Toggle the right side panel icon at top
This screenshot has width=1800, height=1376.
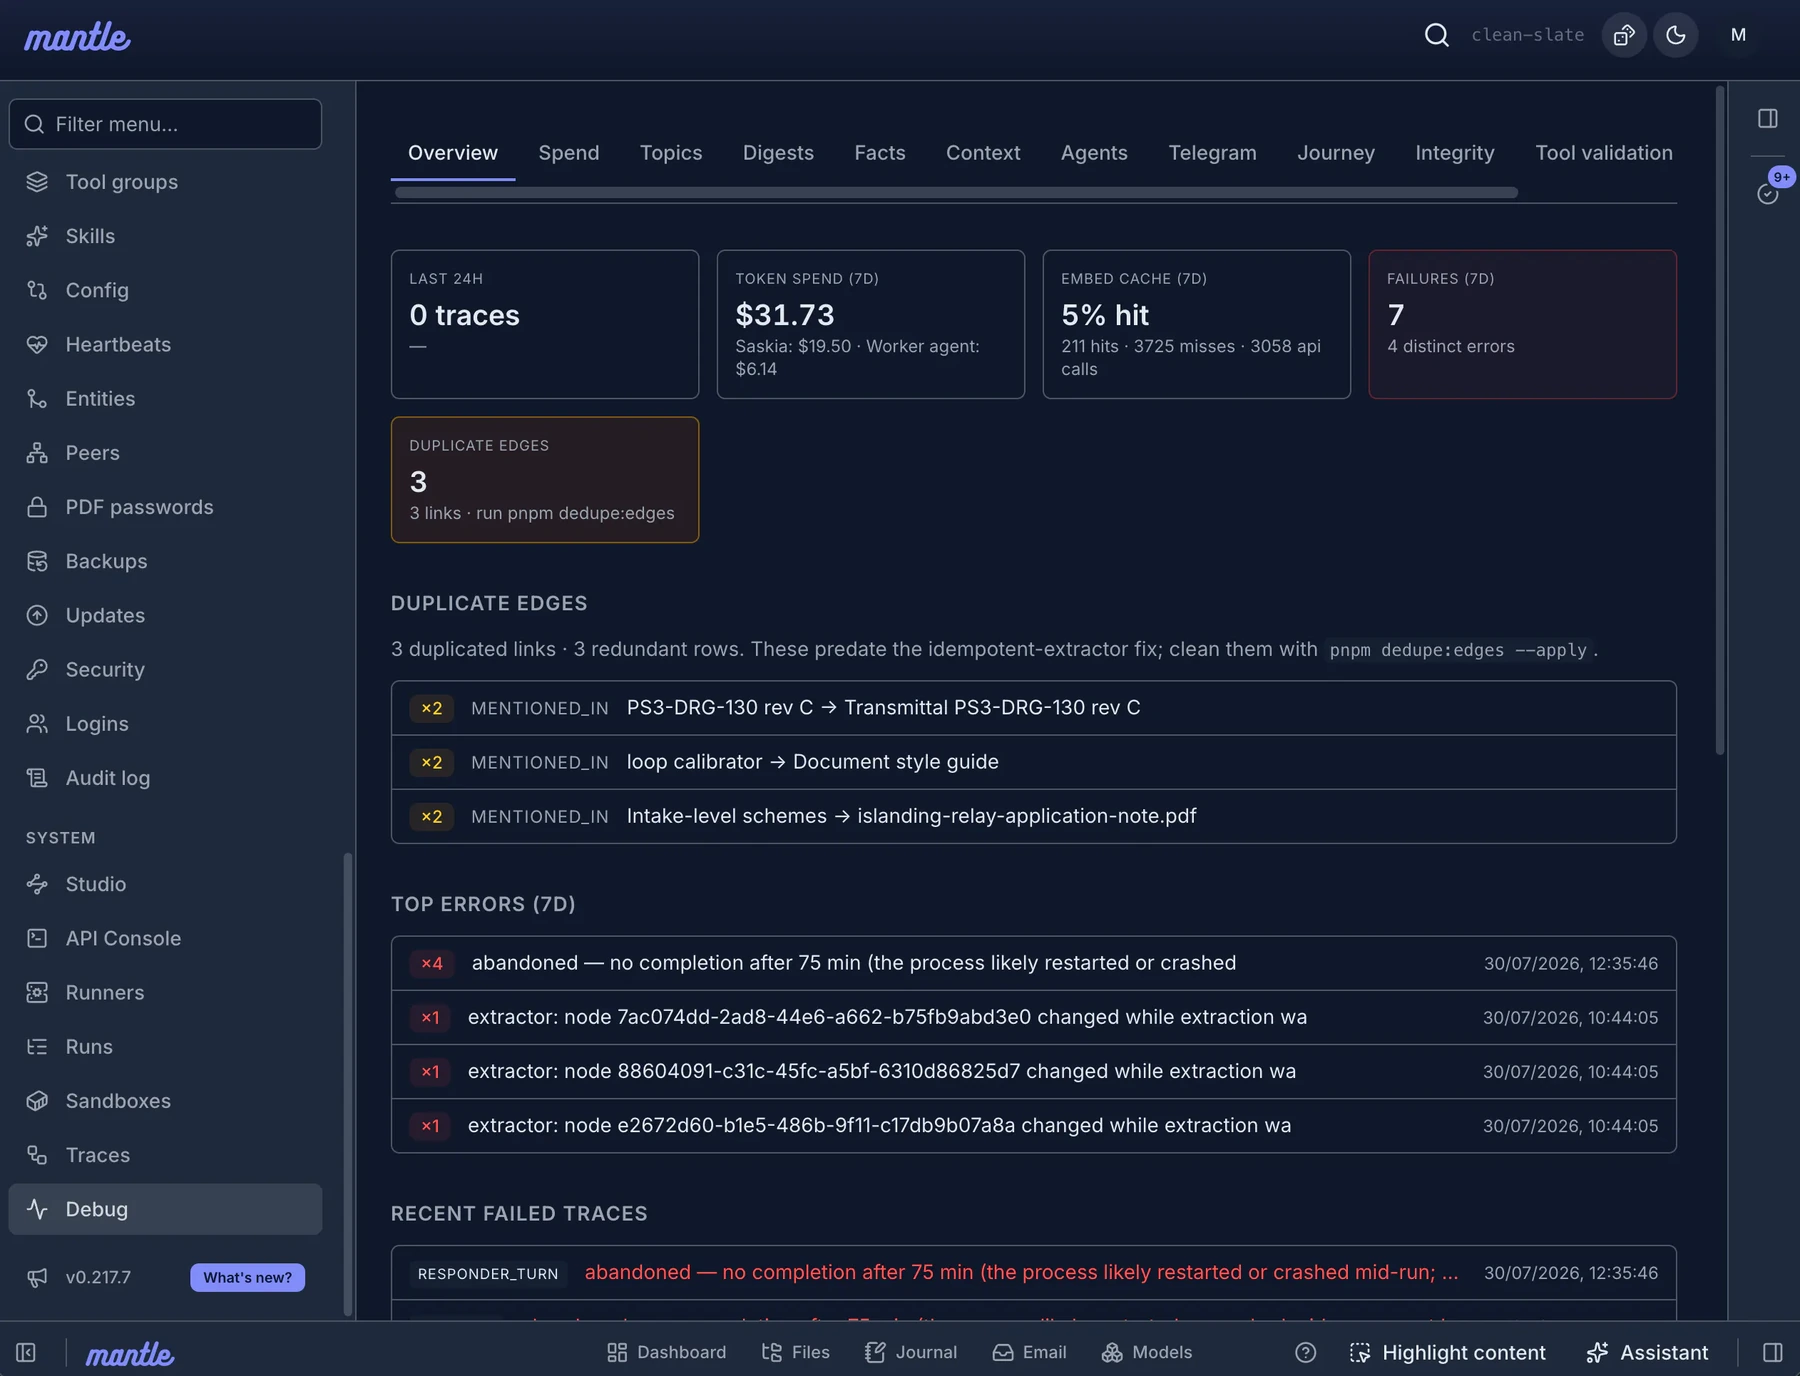[1768, 118]
